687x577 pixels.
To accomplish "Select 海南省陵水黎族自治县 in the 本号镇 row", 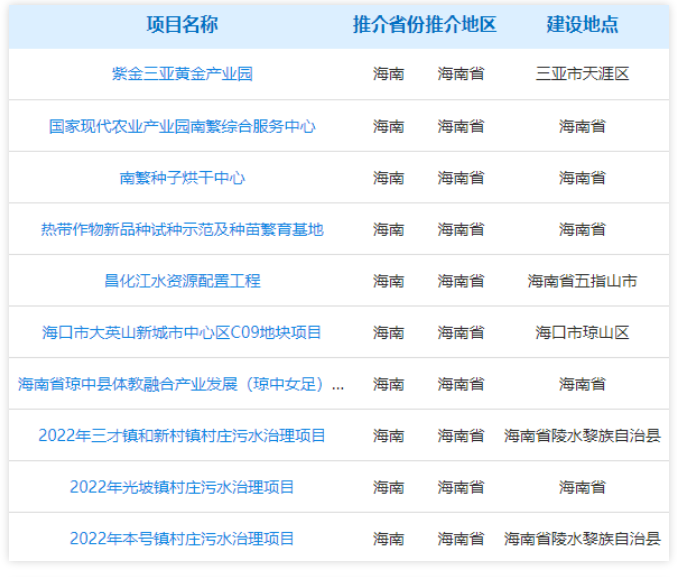I will (x=582, y=538).
